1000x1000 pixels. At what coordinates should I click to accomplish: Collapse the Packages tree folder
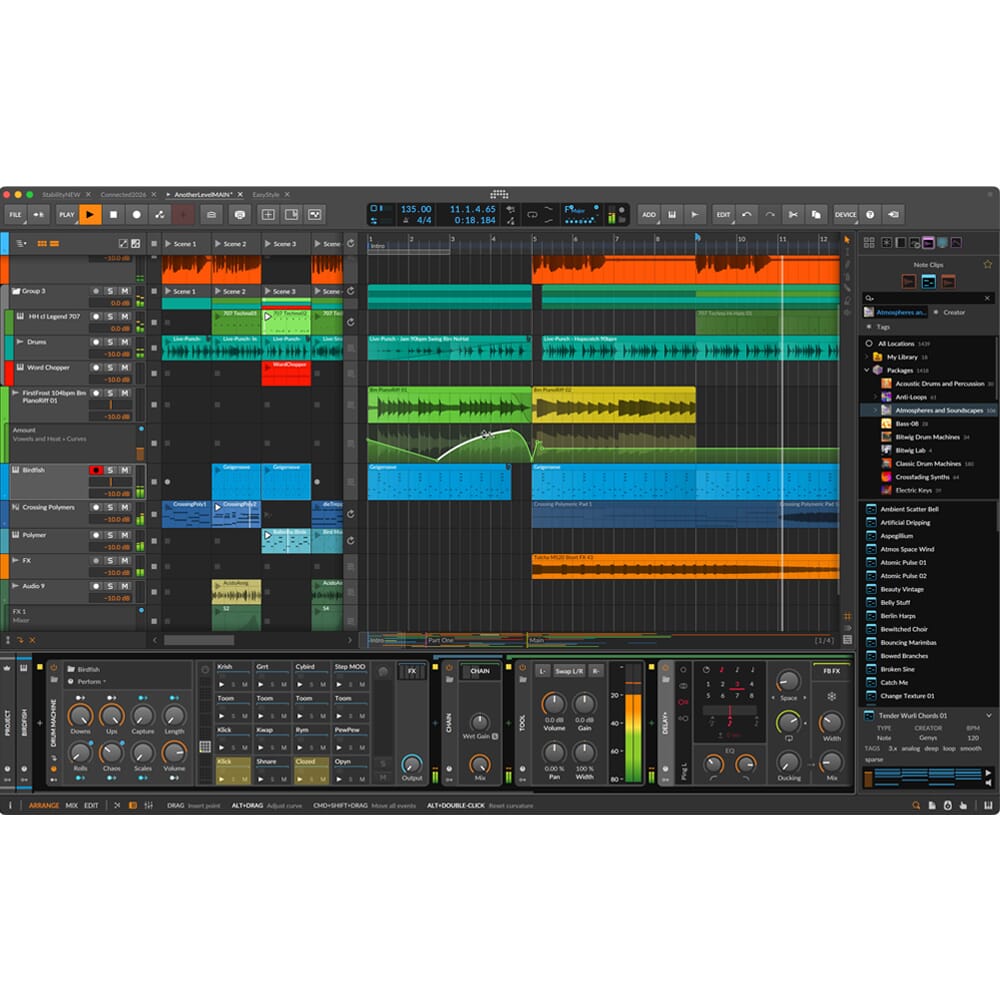(866, 370)
